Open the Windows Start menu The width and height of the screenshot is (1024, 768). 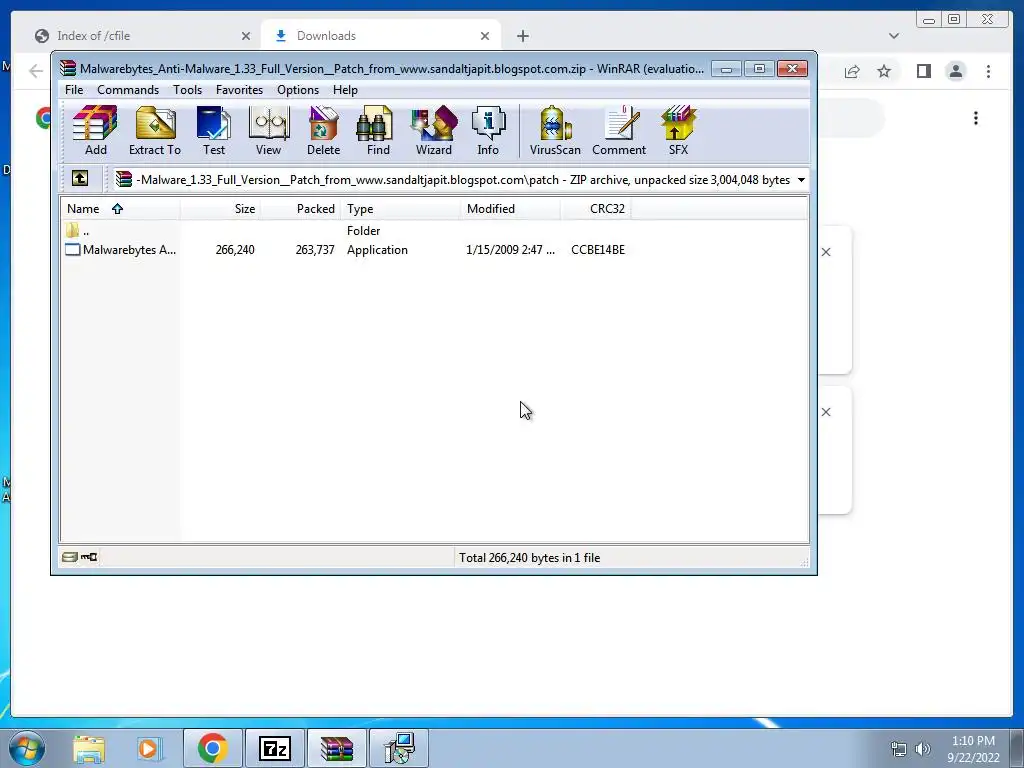pyautogui.click(x=26, y=748)
